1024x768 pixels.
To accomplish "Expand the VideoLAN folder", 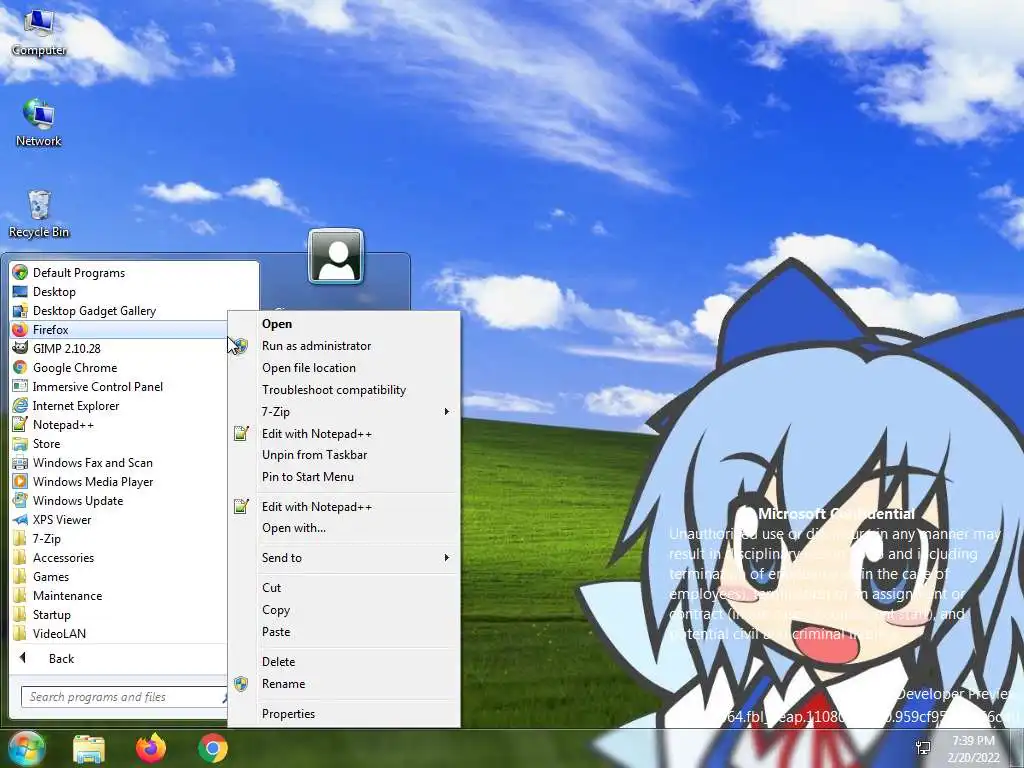I will (x=59, y=633).
